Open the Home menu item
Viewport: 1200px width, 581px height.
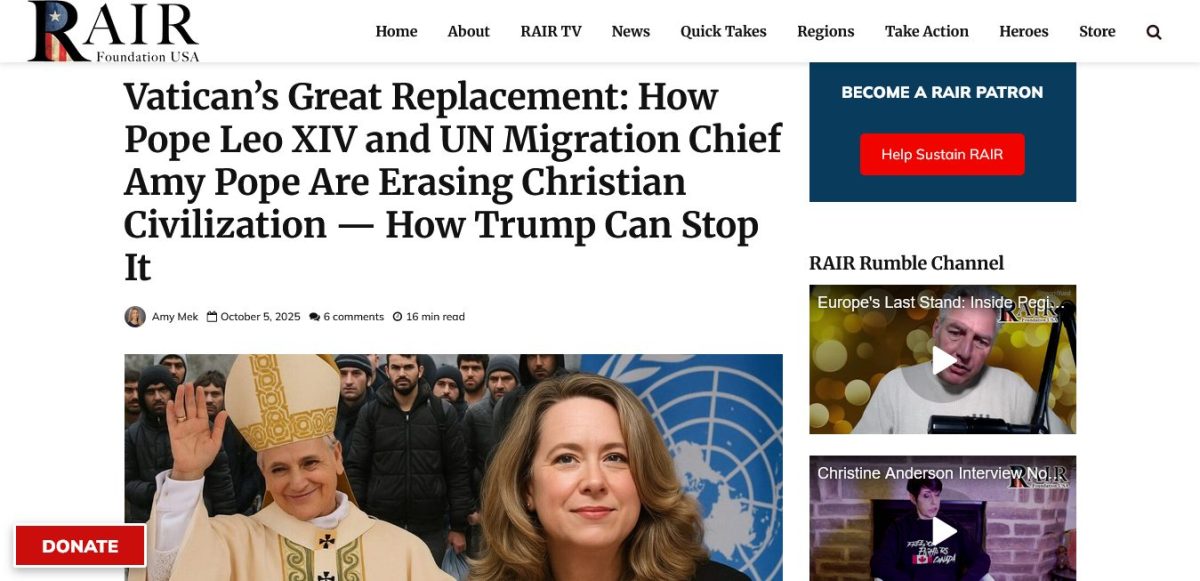(396, 31)
